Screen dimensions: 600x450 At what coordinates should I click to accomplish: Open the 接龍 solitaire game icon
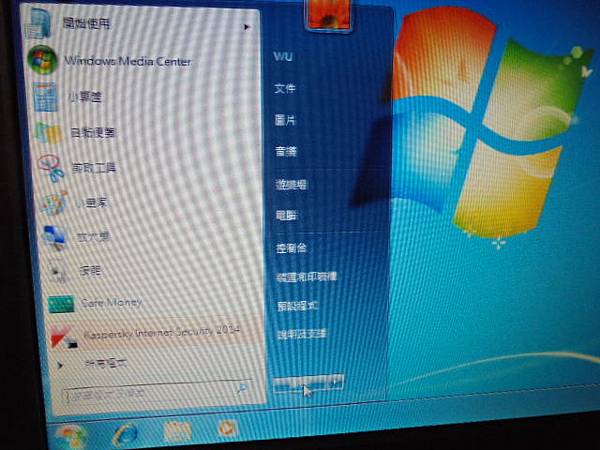point(59,272)
